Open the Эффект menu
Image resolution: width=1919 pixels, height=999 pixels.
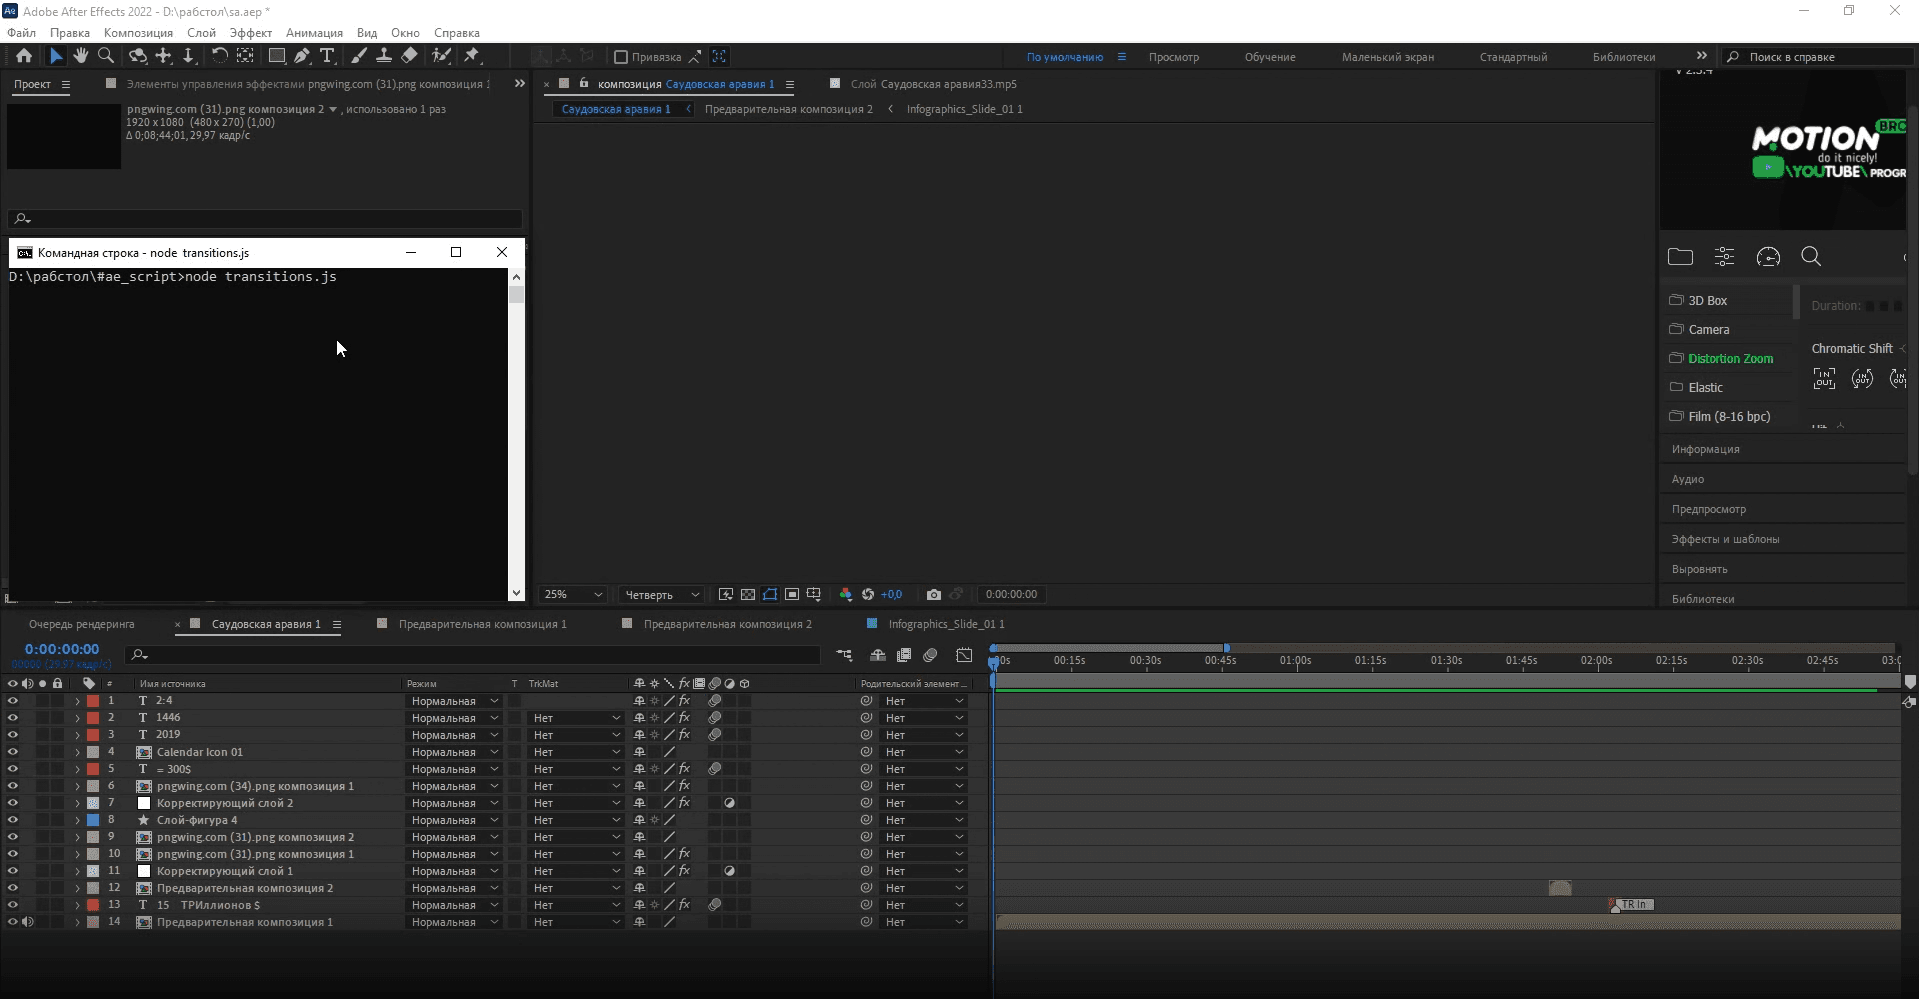(x=250, y=33)
